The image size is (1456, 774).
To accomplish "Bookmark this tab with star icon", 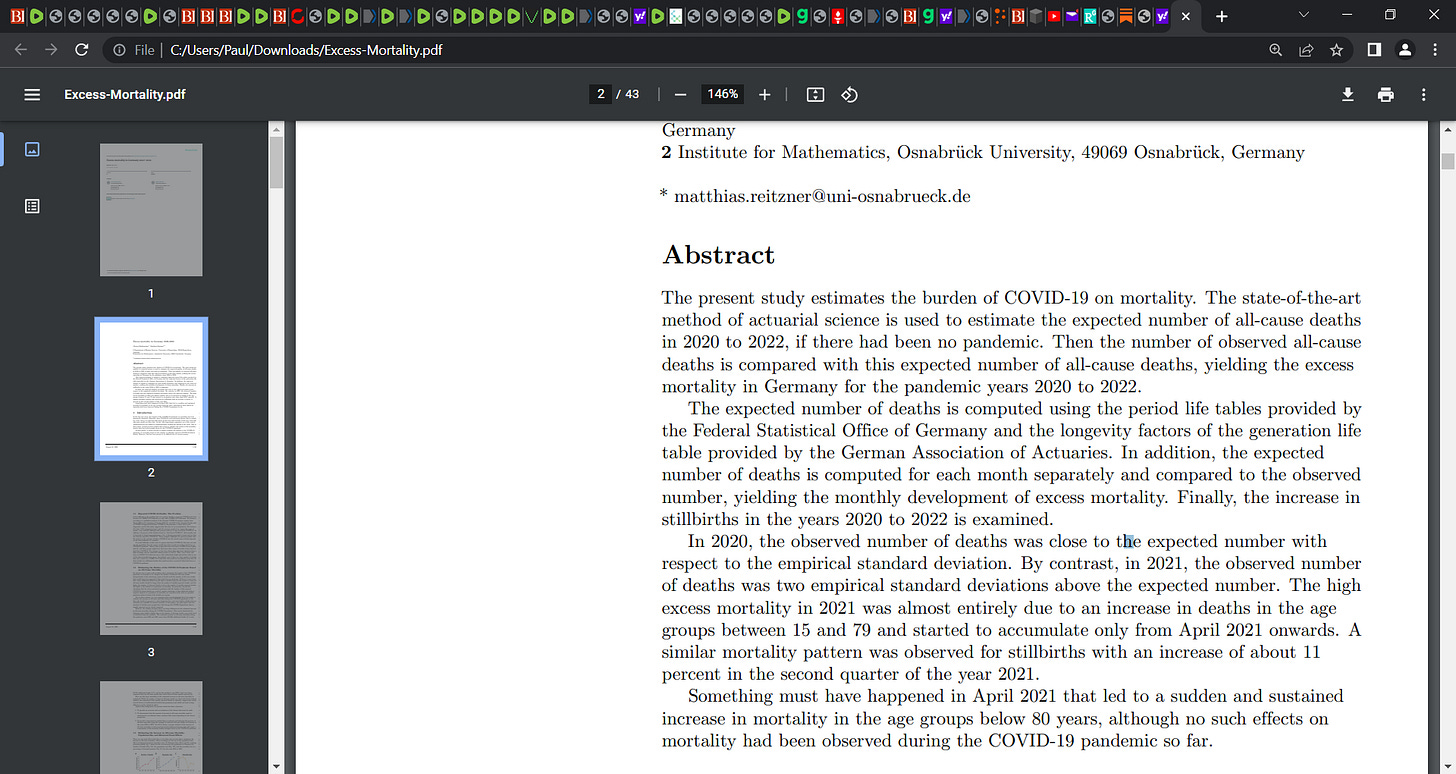I will [1336, 49].
